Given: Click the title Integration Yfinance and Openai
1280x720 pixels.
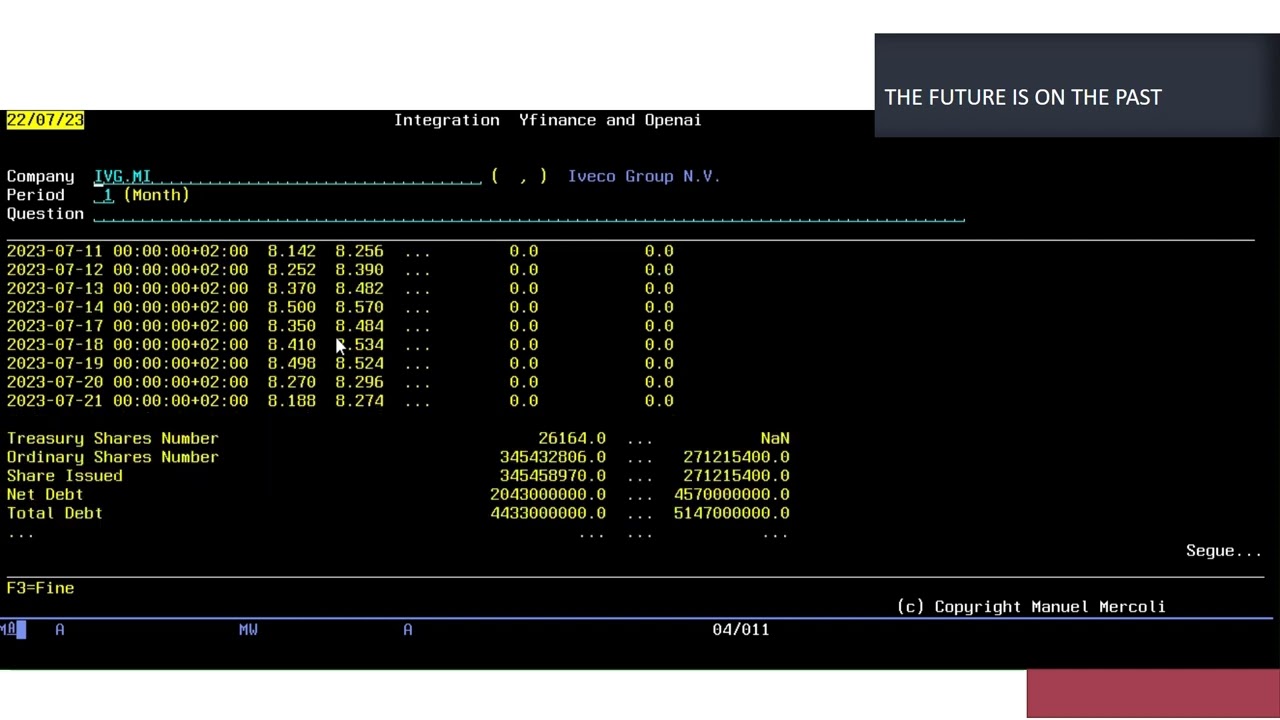Looking at the screenshot, I should point(547,120).
